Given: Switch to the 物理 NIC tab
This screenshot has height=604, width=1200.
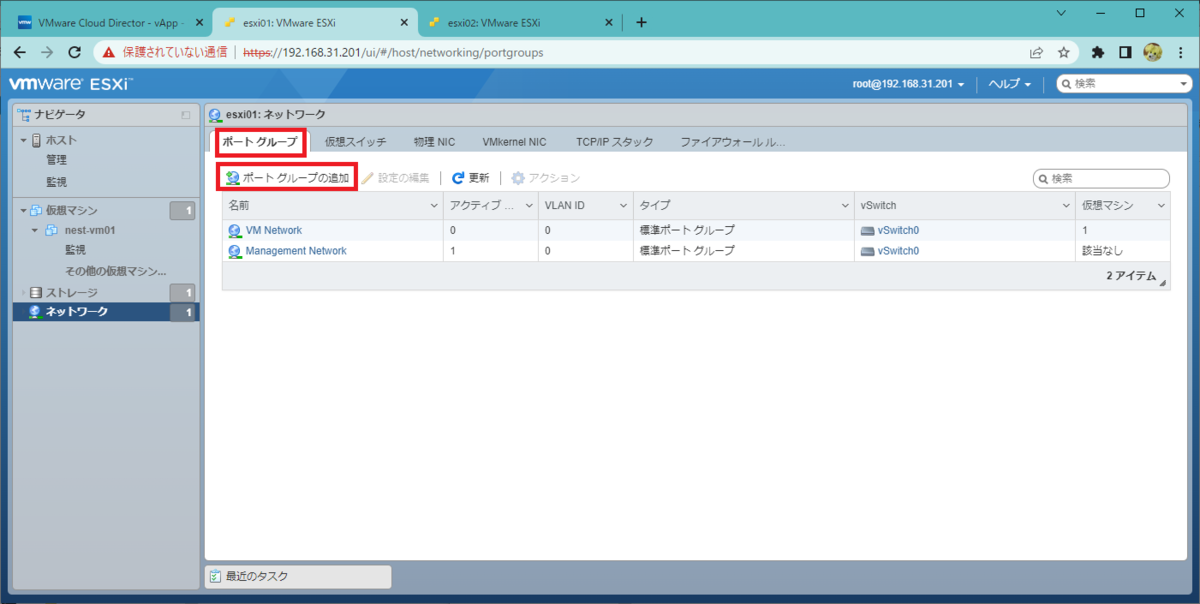Looking at the screenshot, I should pos(433,142).
